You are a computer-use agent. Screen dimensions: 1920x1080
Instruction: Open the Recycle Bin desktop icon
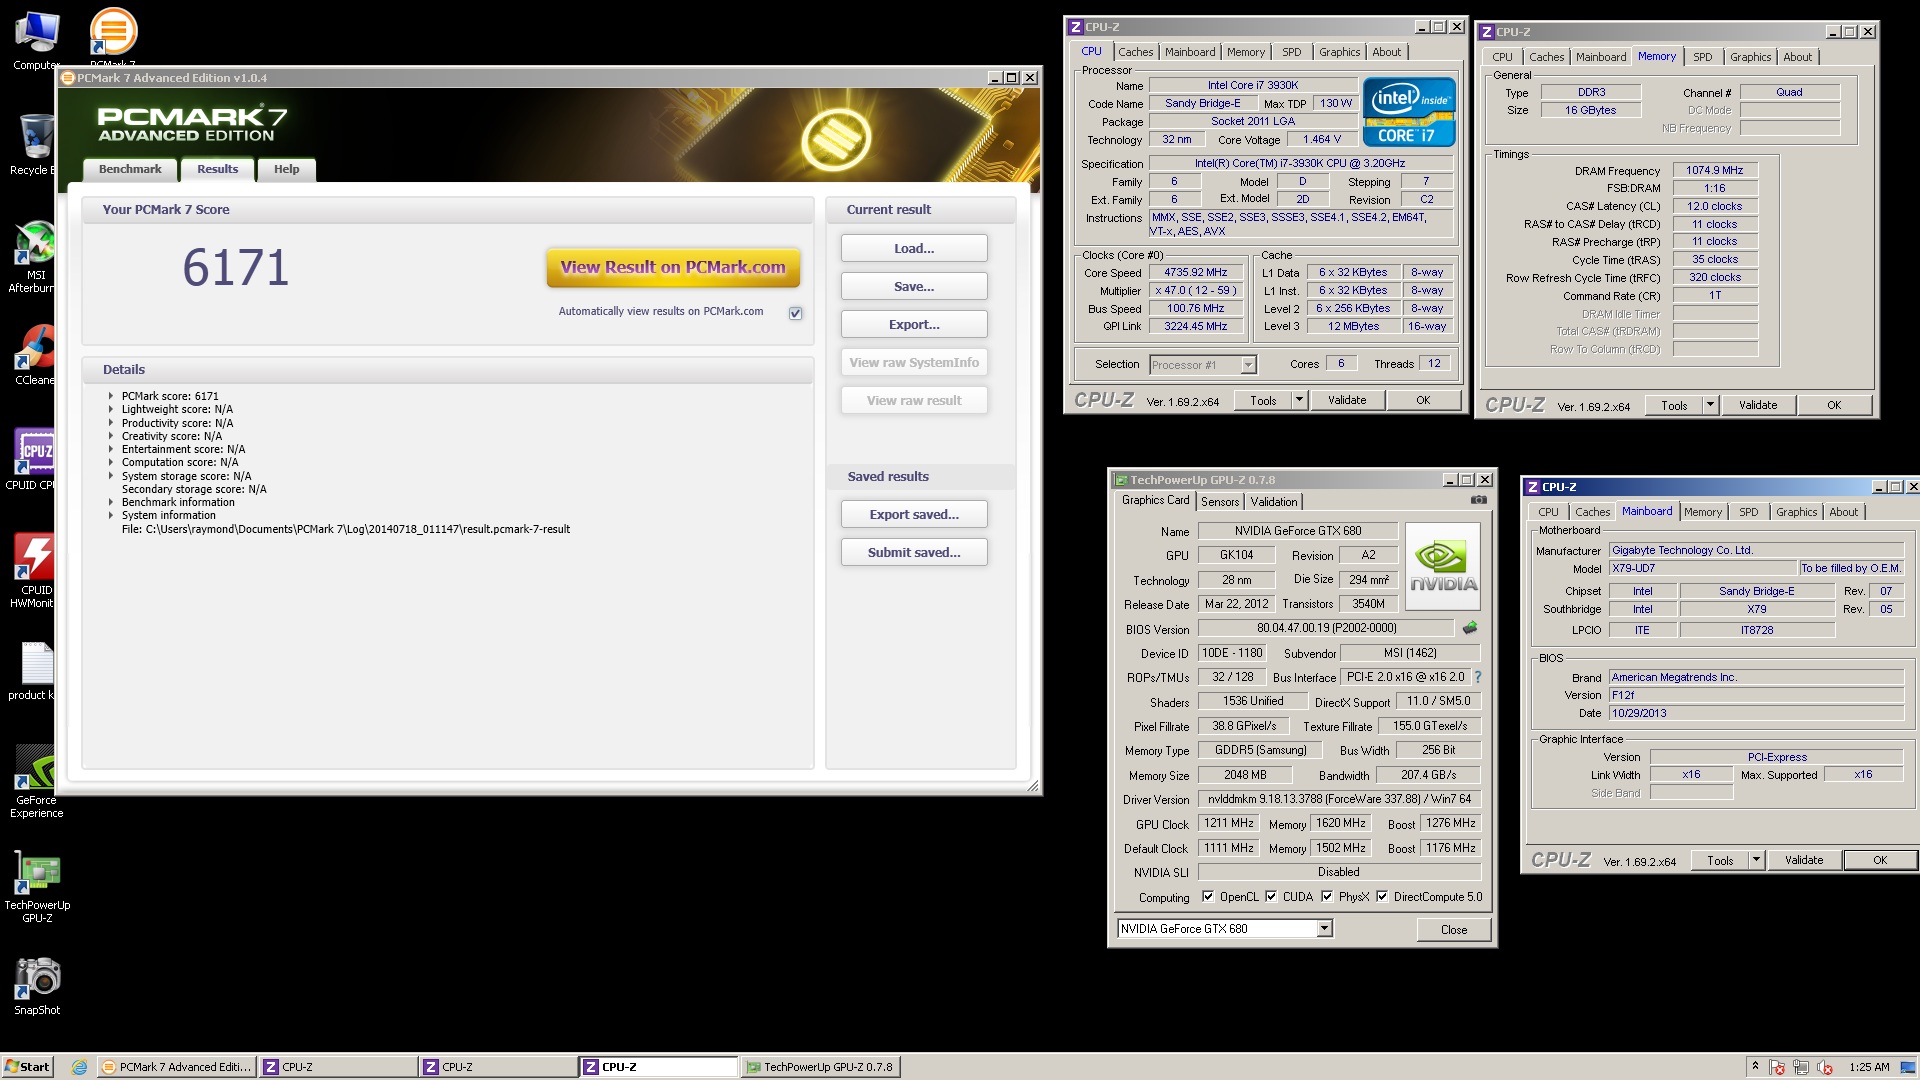point(36,143)
